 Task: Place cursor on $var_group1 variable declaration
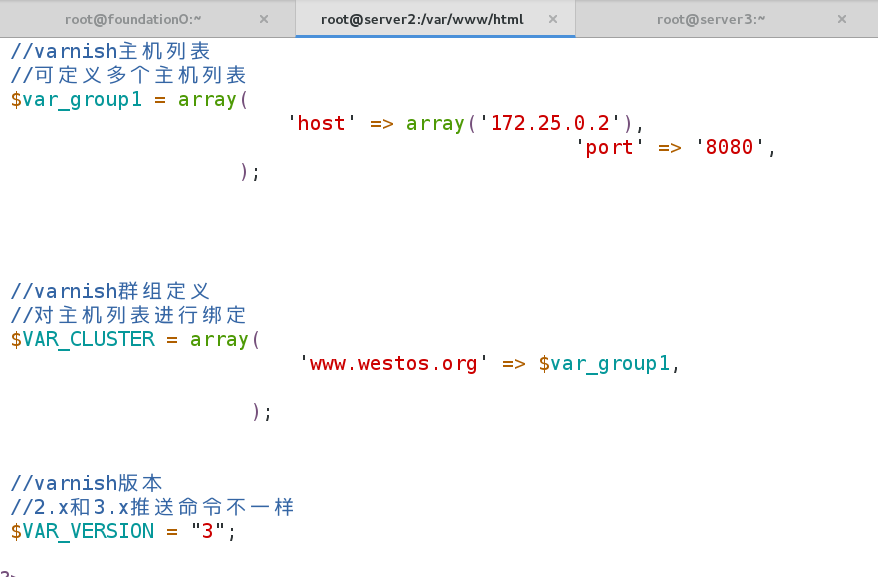point(76,100)
